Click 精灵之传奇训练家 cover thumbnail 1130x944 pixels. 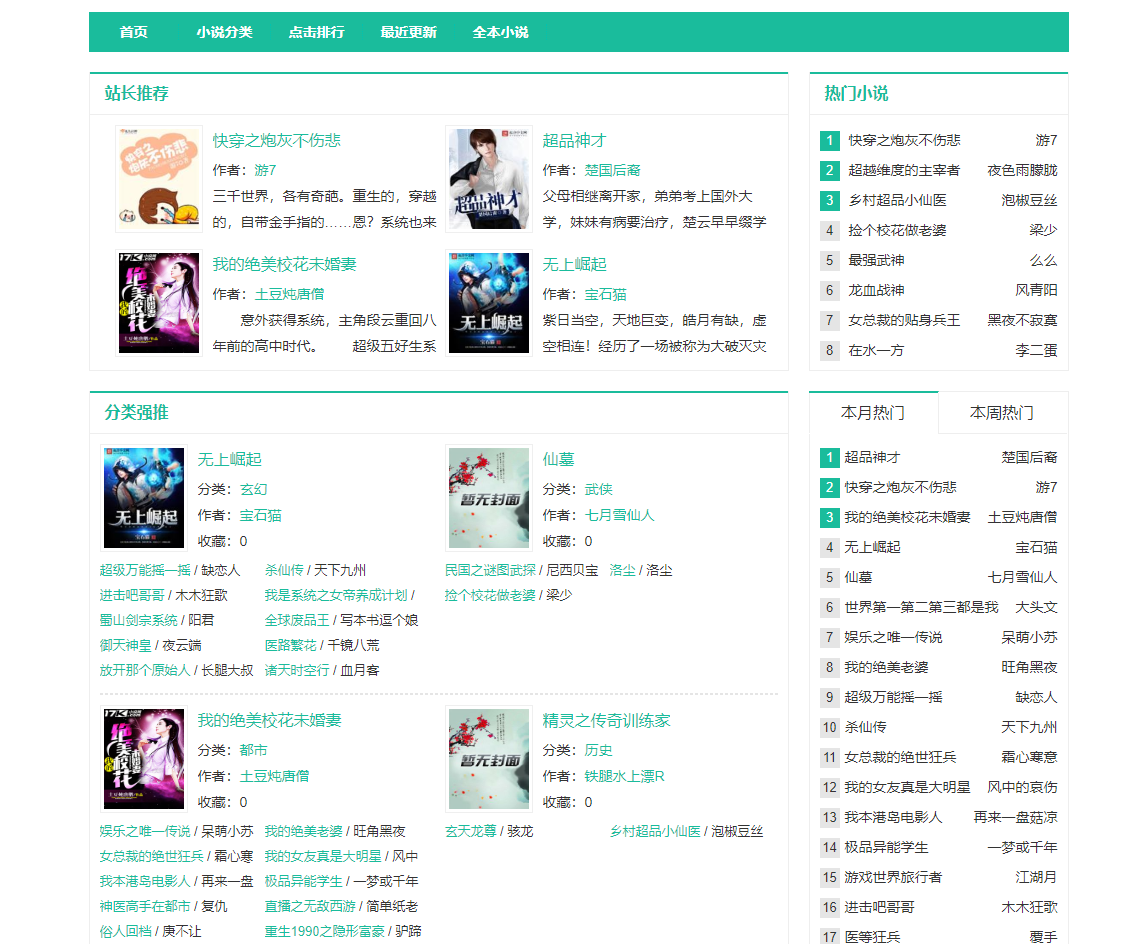489,759
